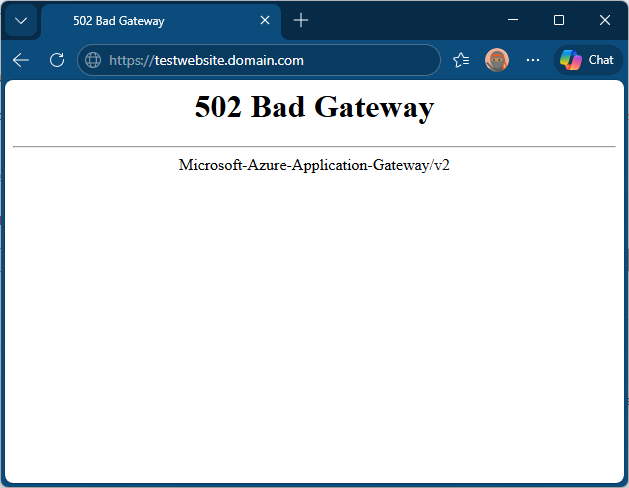Viewport: 629px width, 488px height.
Task: Go back to the previous page
Action: 21,60
